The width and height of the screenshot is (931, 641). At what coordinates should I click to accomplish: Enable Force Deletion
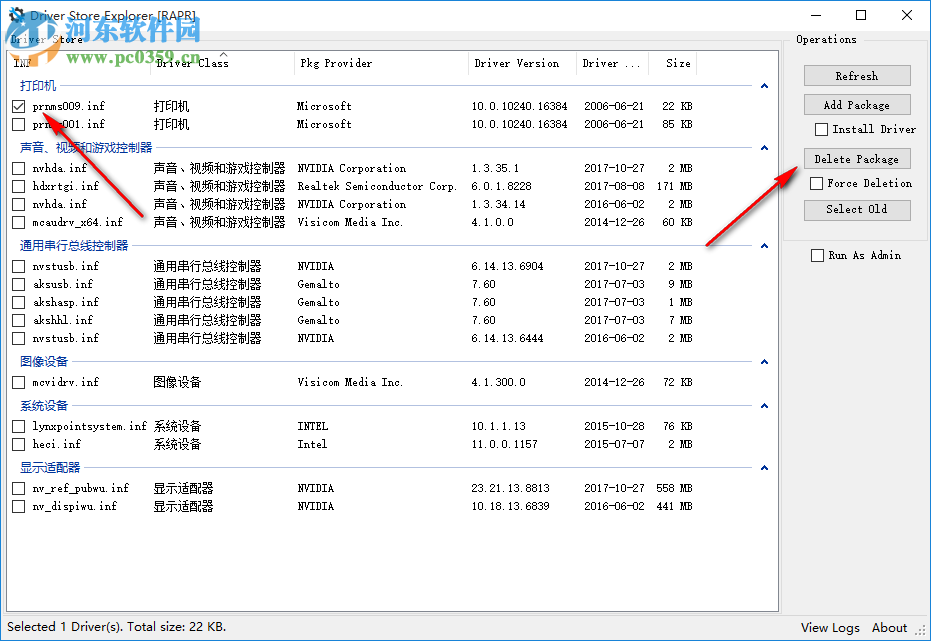816,183
